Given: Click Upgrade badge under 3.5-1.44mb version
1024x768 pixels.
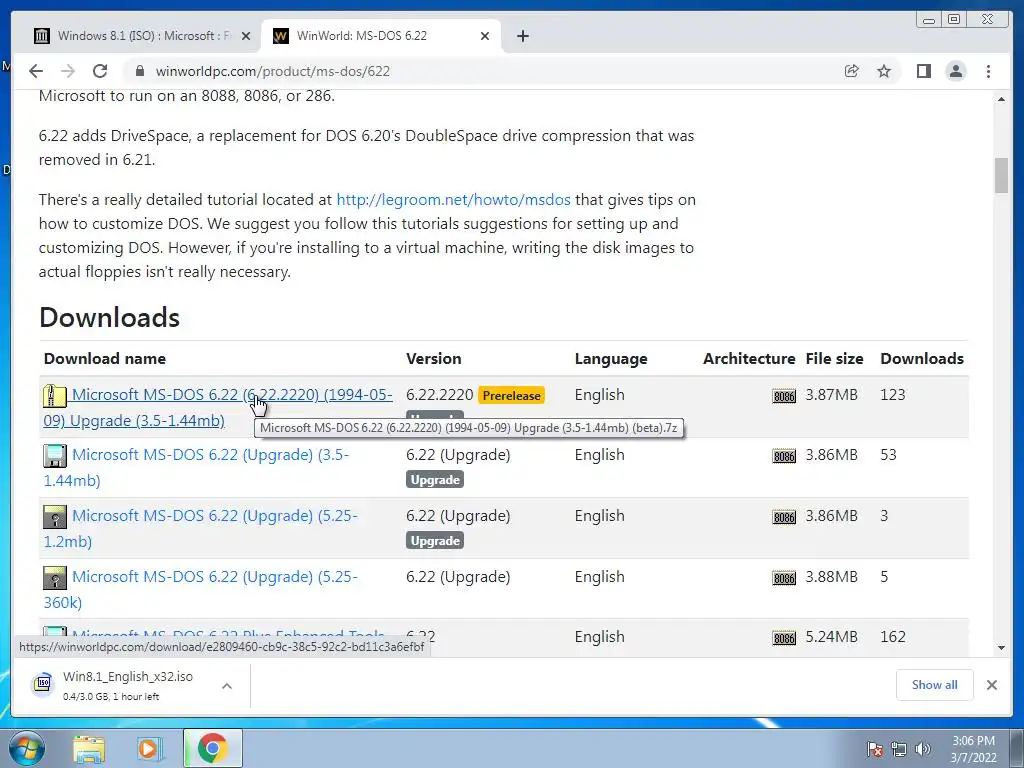Looking at the screenshot, I should point(435,479).
